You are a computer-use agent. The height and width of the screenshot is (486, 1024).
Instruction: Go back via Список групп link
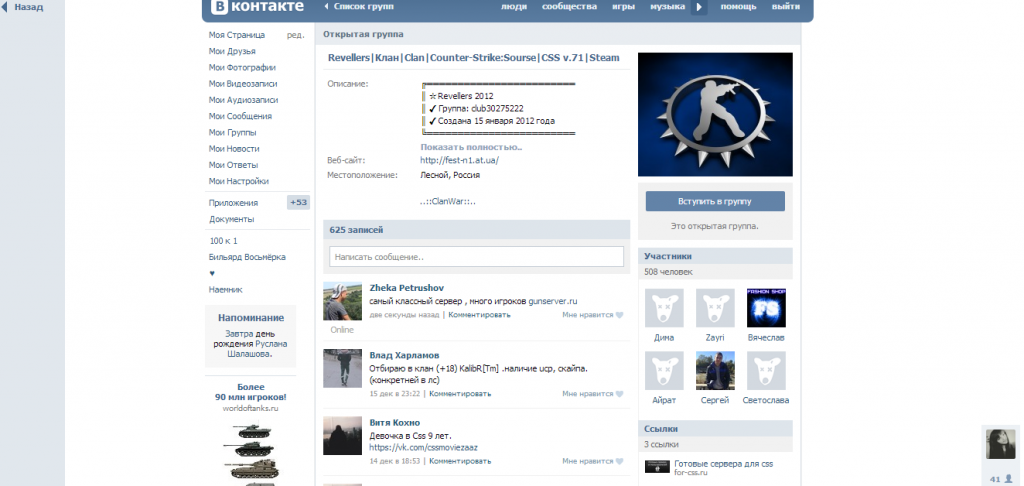click(358, 7)
